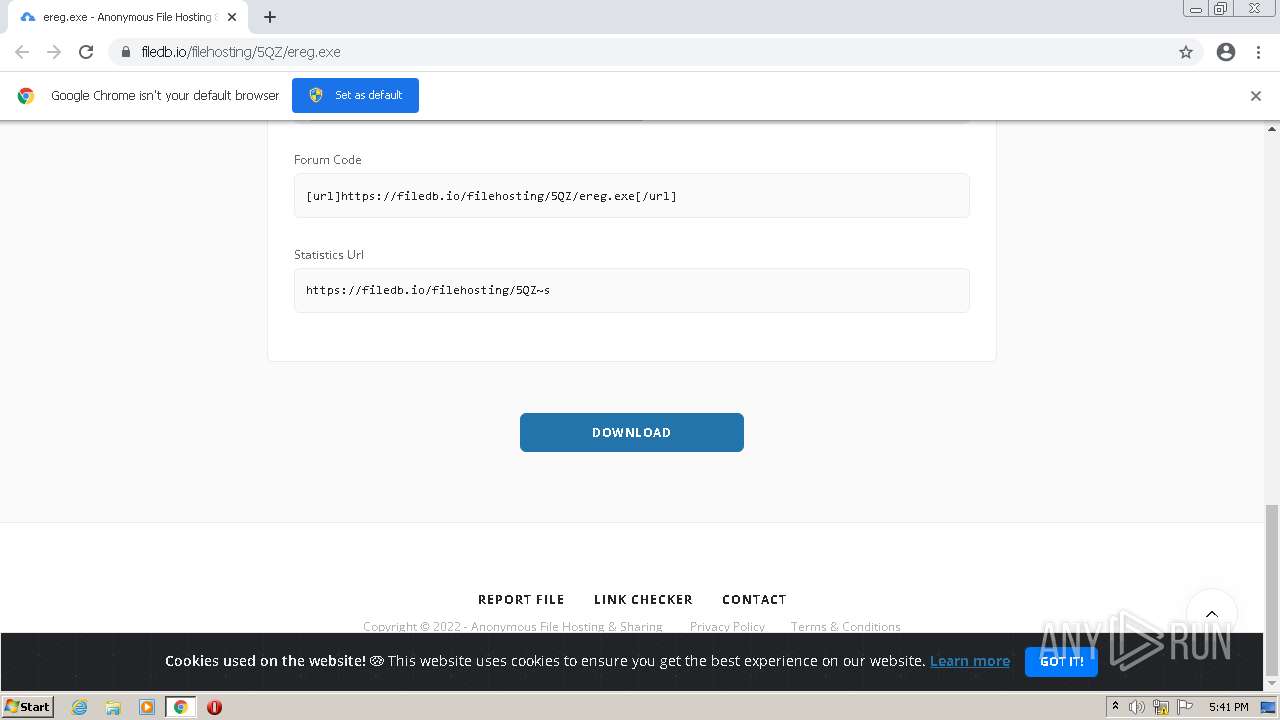Viewport: 1280px width, 720px height.
Task: Click the Forum Code text field
Action: click(632, 195)
